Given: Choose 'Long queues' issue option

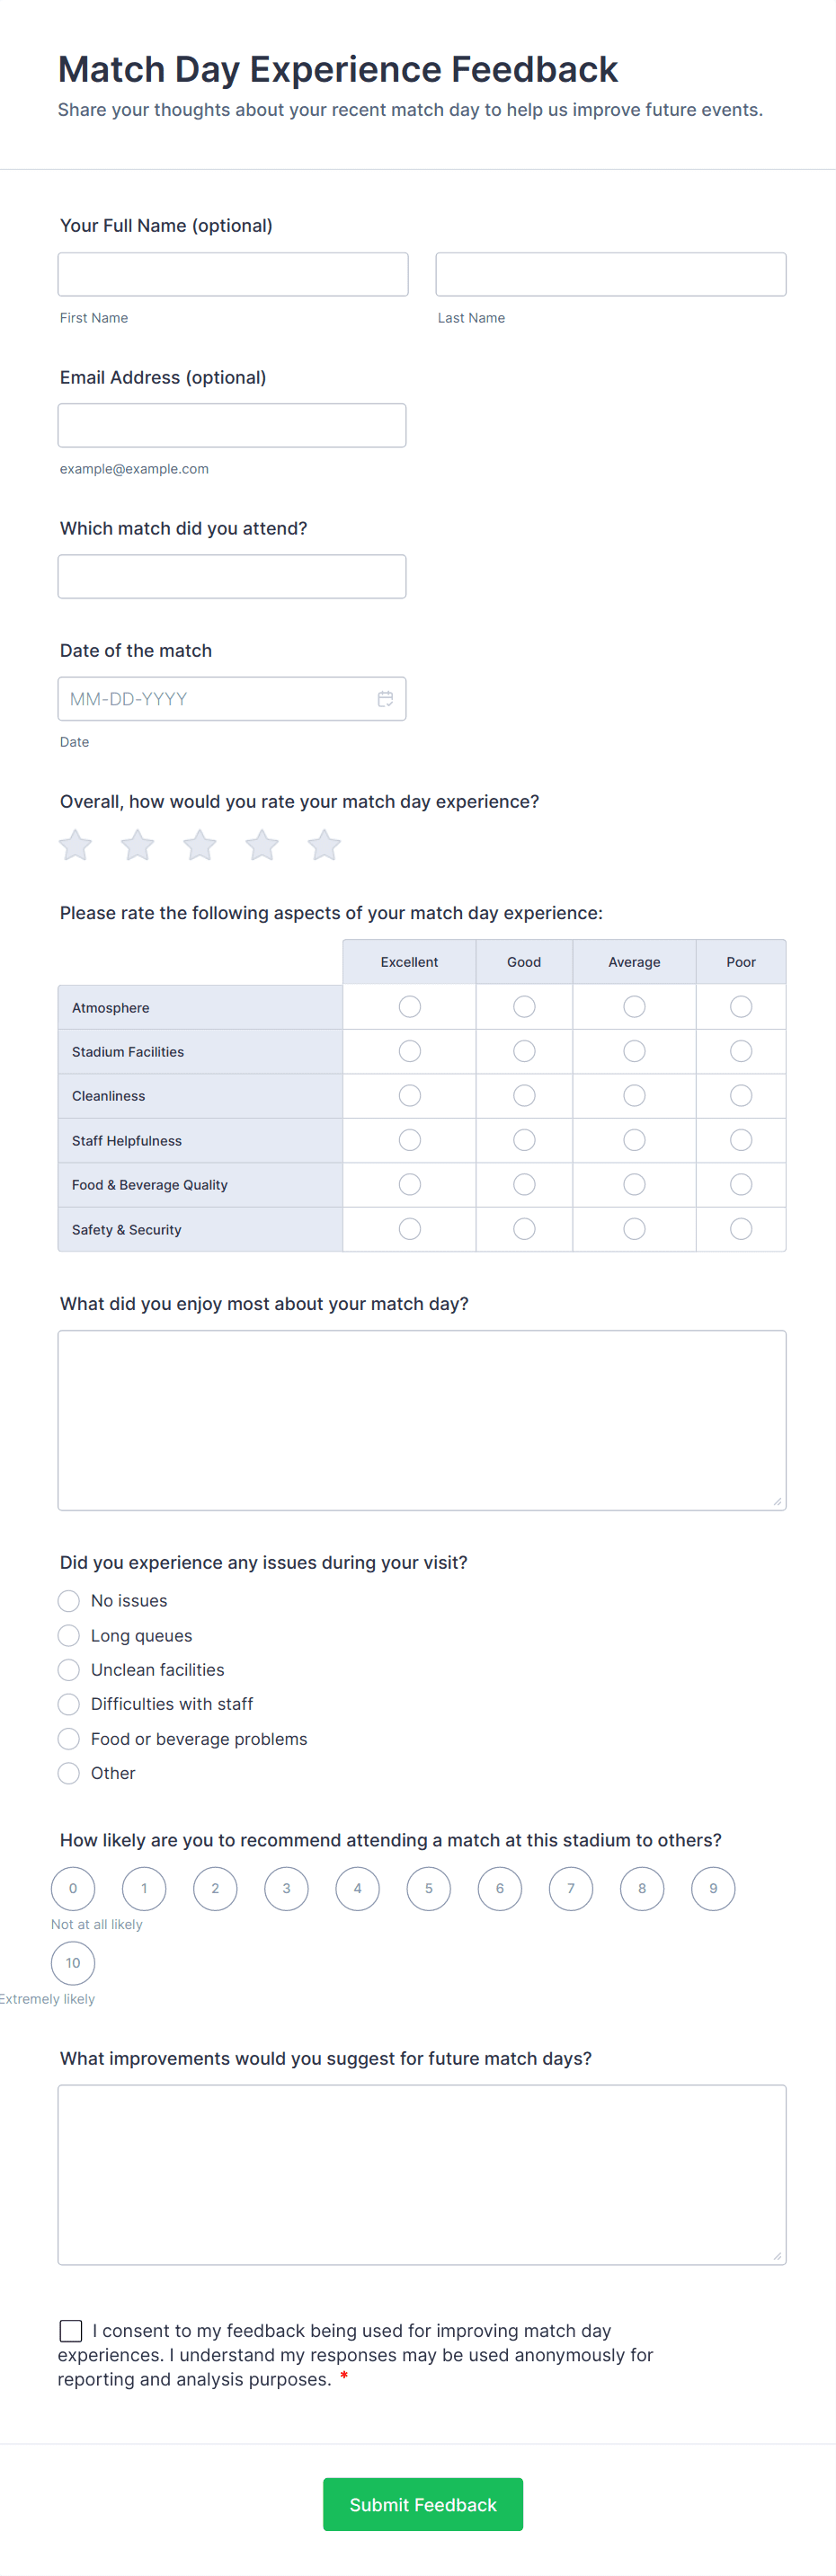Looking at the screenshot, I should click(x=69, y=1636).
